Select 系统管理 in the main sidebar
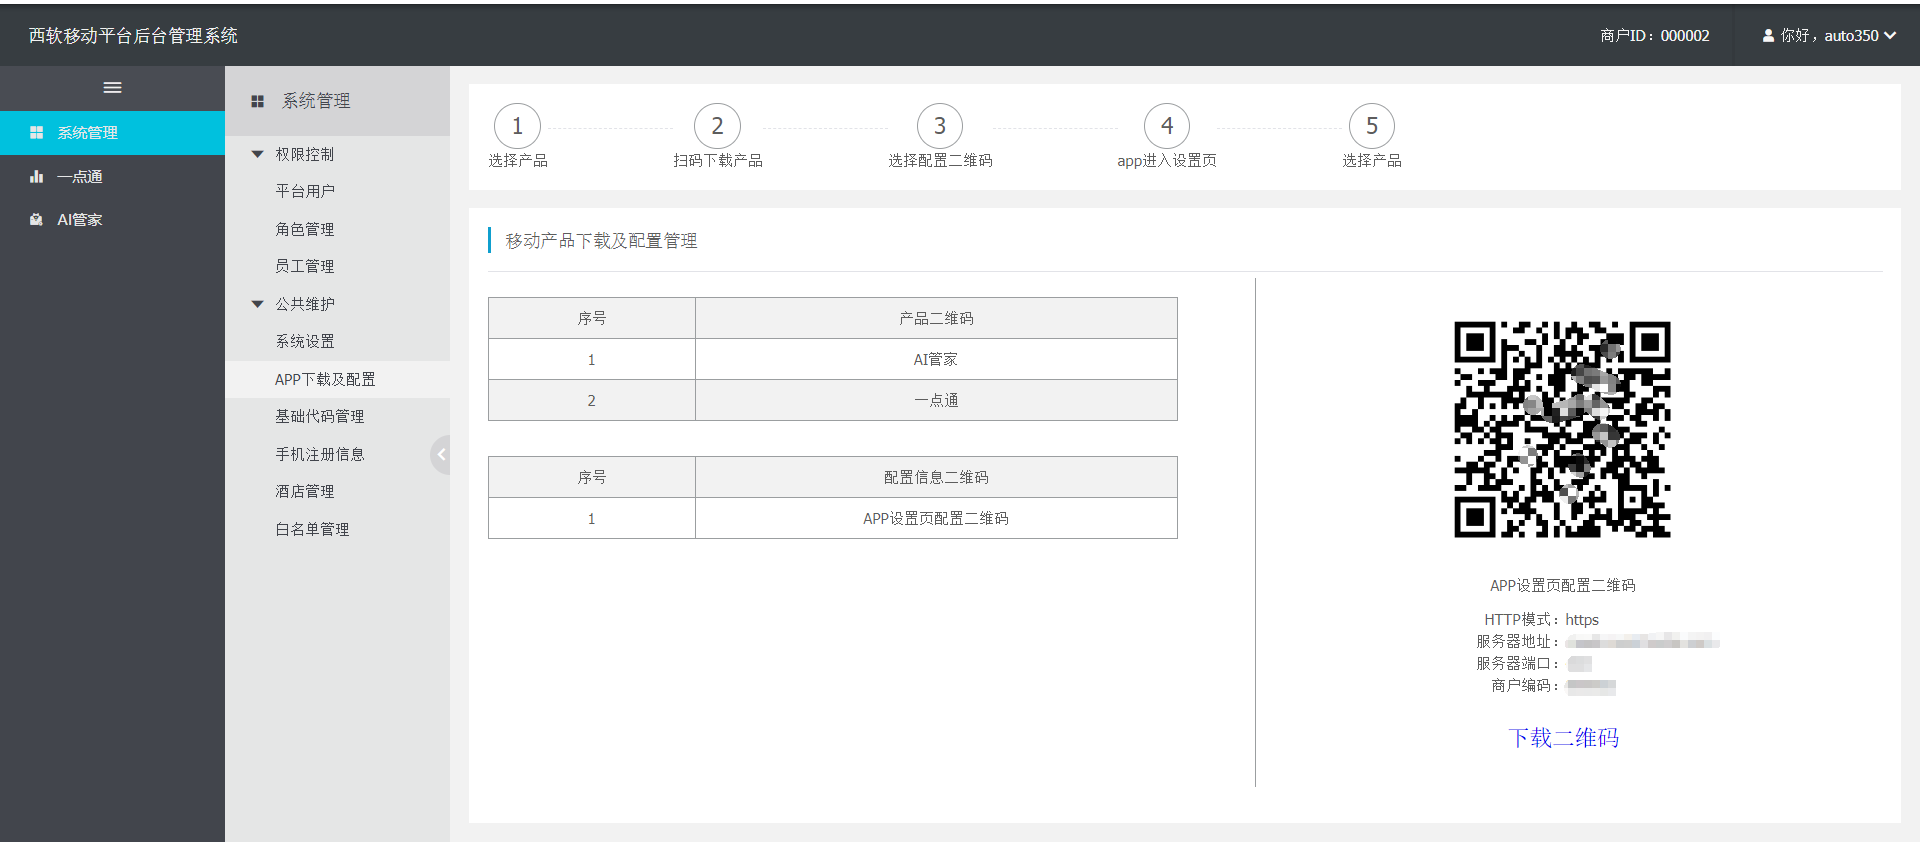Screen dimensions: 1920x842 click(112, 133)
